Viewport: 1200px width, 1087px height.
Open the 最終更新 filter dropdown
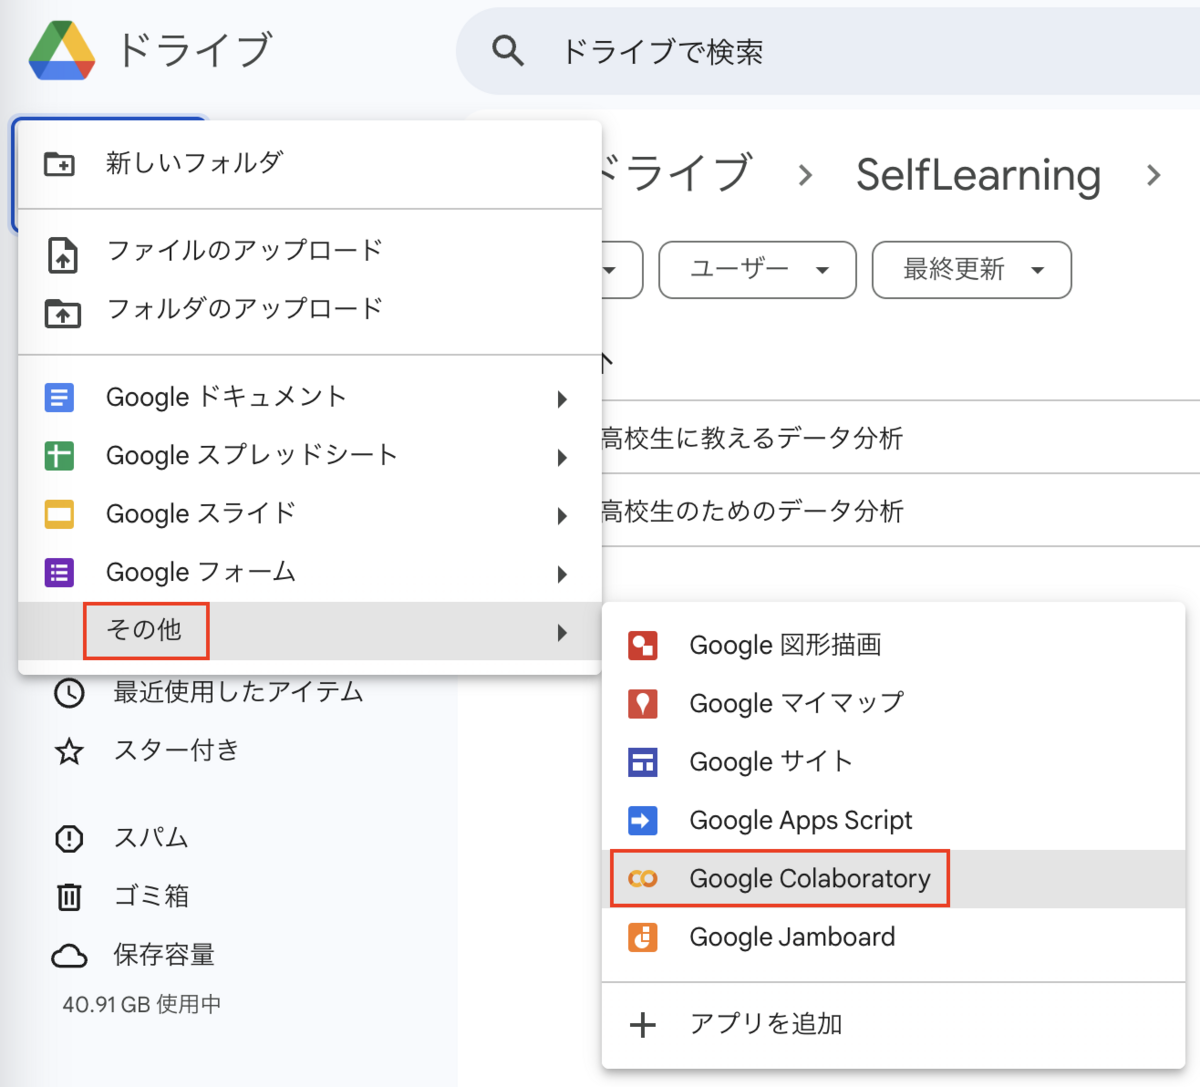(x=971, y=270)
